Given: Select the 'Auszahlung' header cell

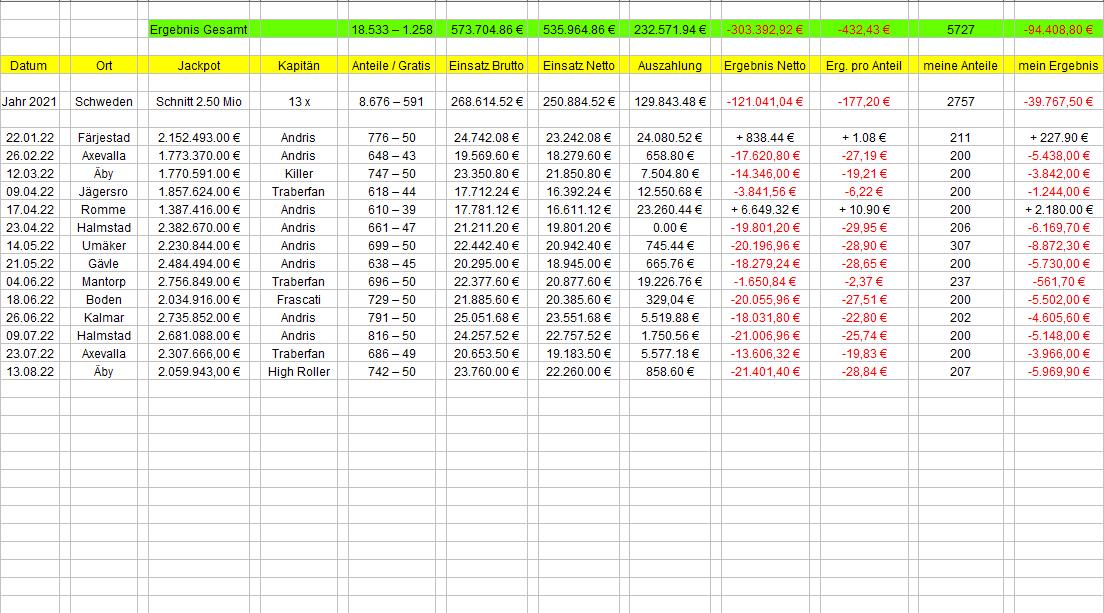Looking at the screenshot, I should 670,65.
